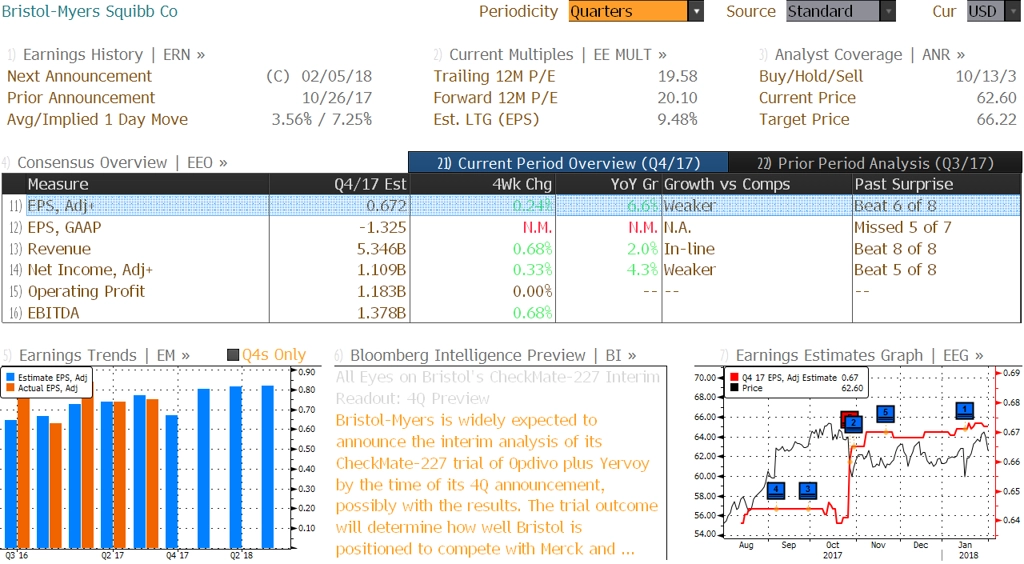The height and width of the screenshot is (564, 1024).
Task: Select the Operating Profit measure row
Action: pos(511,291)
